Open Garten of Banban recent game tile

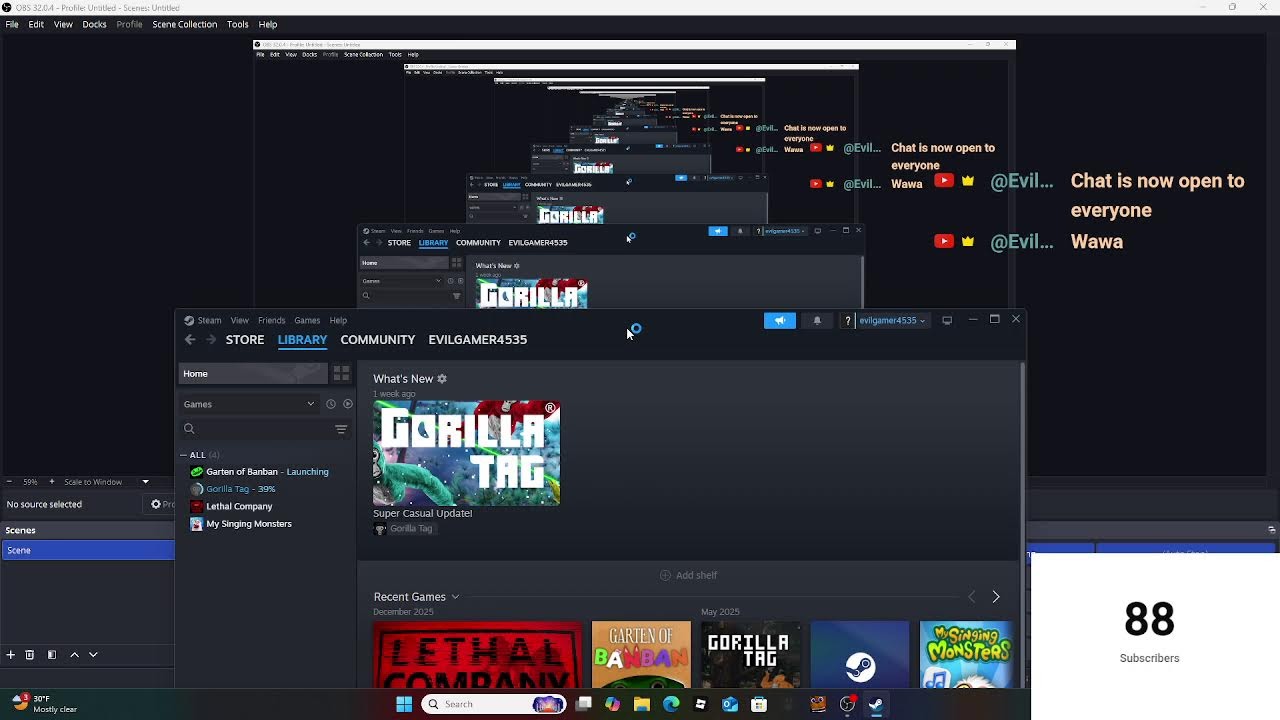[x=641, y=655]
